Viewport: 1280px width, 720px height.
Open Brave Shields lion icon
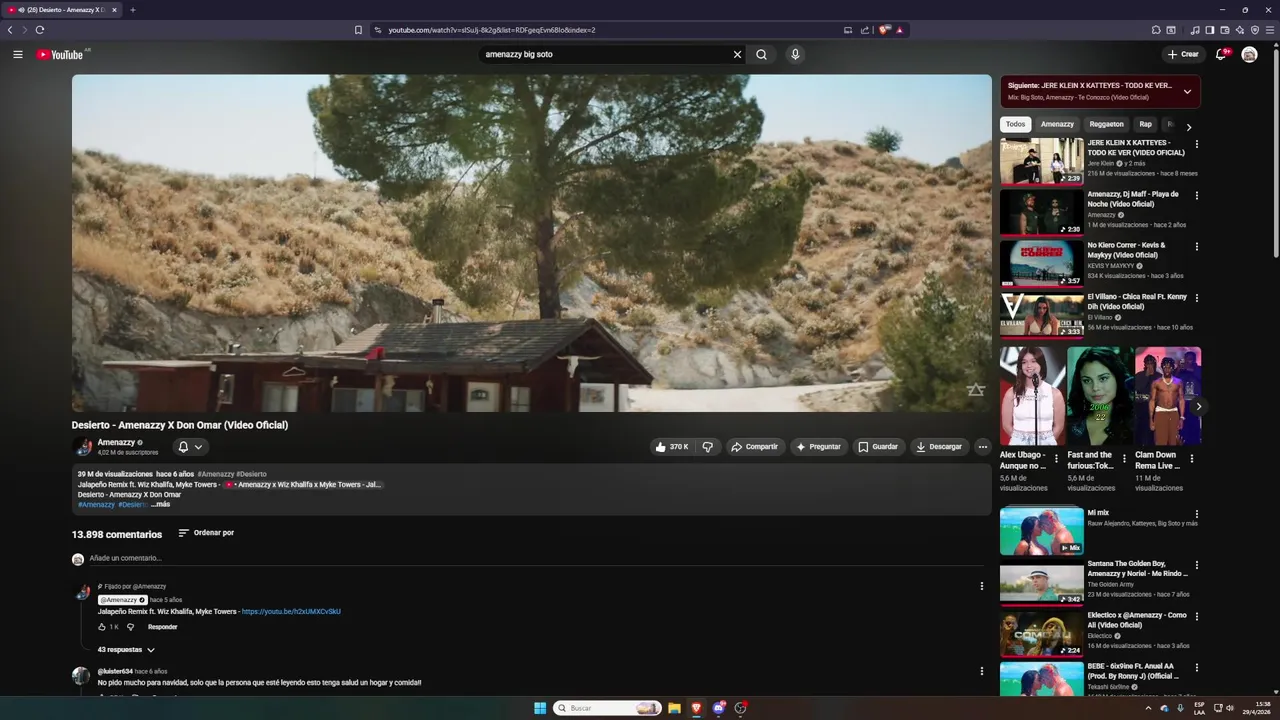tap(884, 30)
